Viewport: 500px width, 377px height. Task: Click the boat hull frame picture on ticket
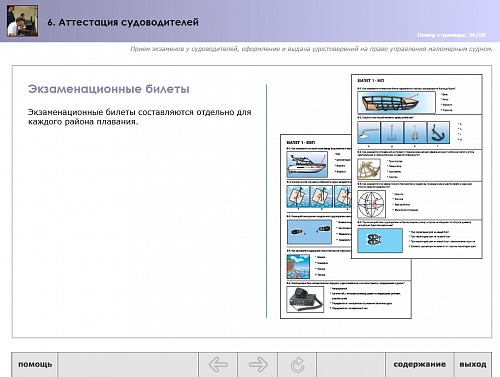pos(396,102)
